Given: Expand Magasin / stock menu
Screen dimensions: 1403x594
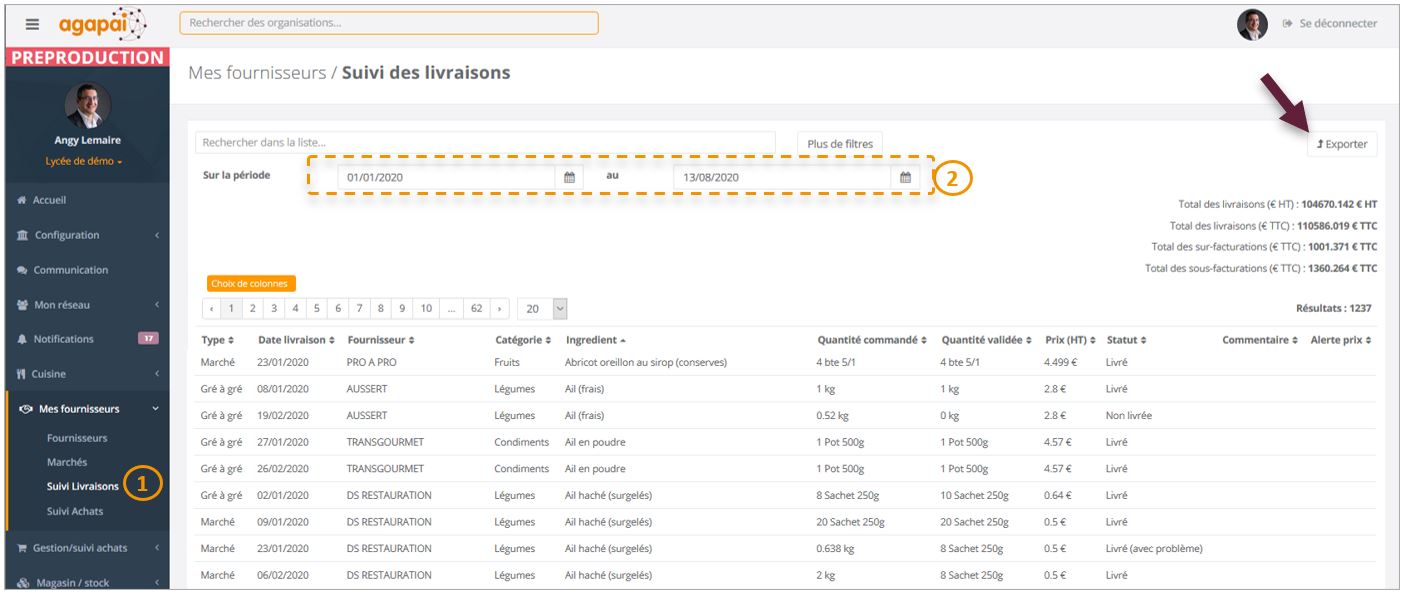Looking at the screenshot, I should pos(87,582).
